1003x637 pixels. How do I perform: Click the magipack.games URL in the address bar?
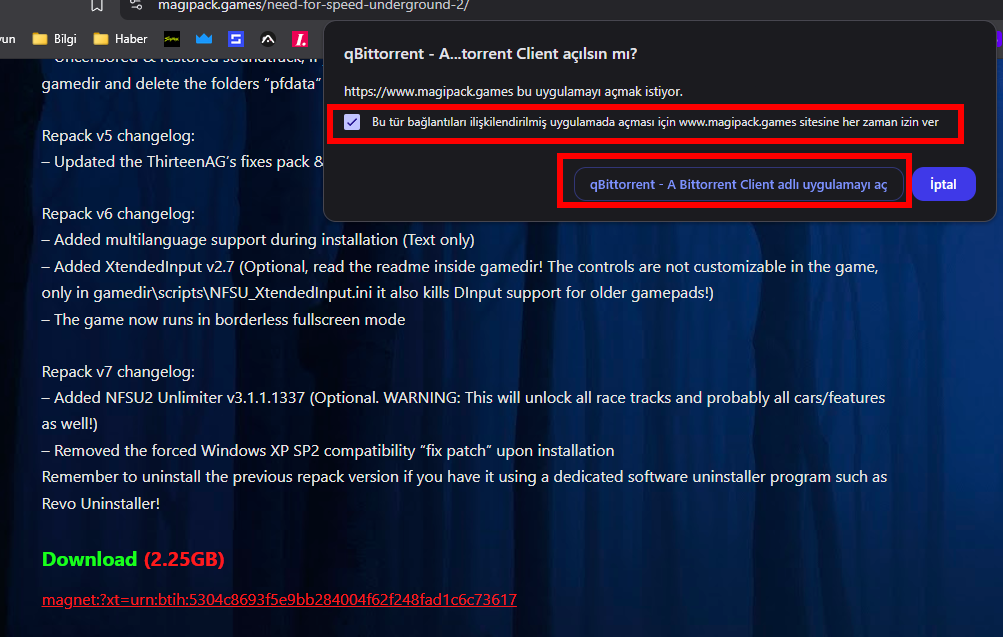click(x=313, y=6)
